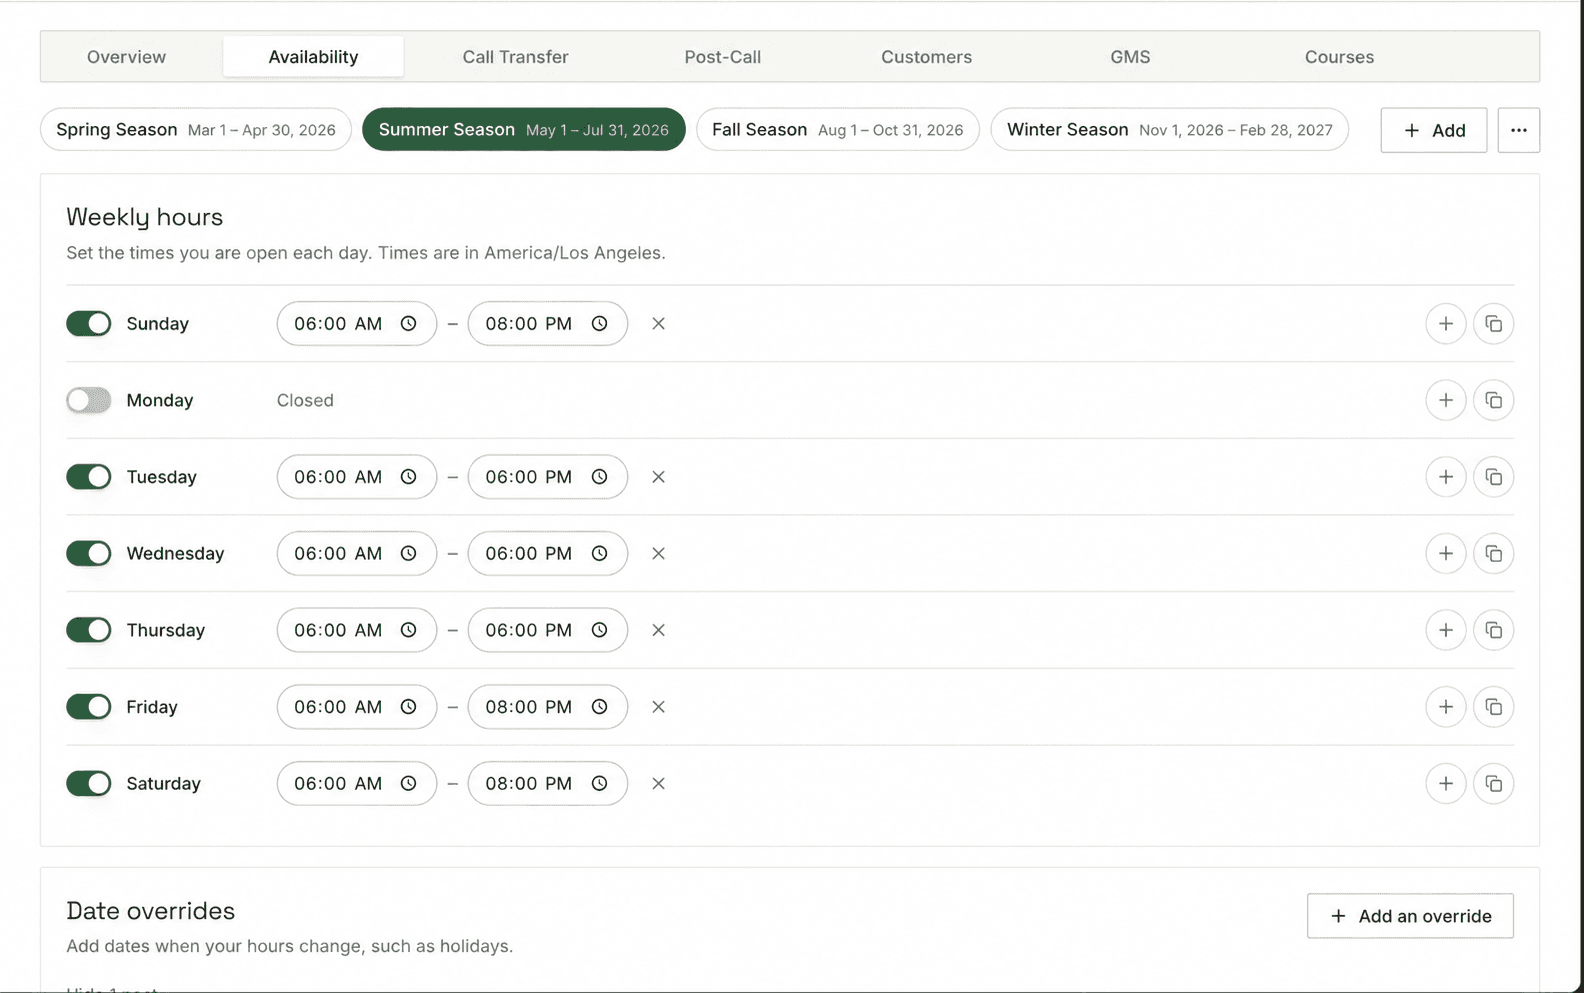The height and width of the screenshot is (993, 1584).
Task: Copy Tuesday hours to other days
Action: coord(1493,477)
